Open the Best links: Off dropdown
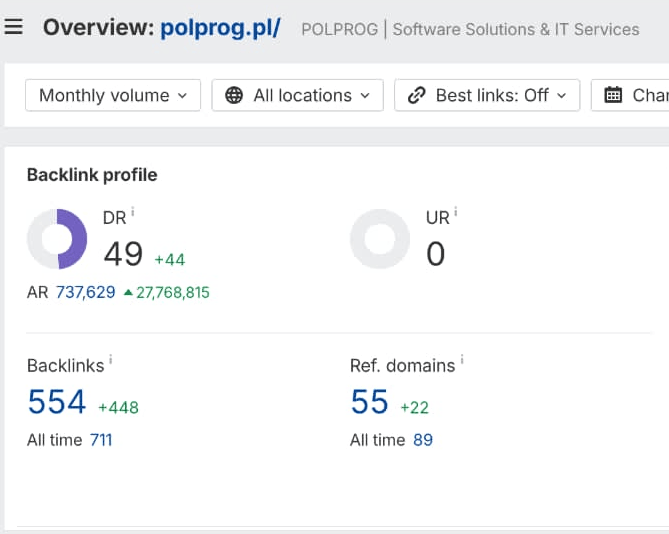This screenshot has height=534, width=669. click(487, 95)
